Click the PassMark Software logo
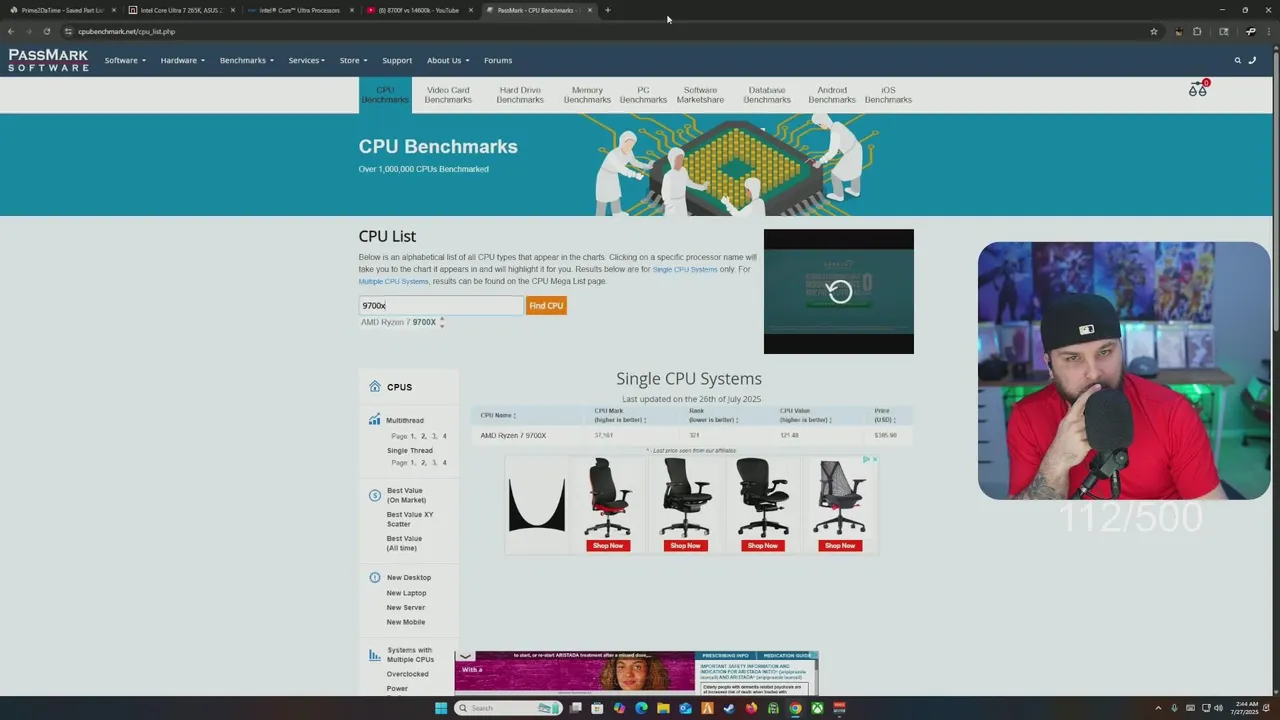The width and height of the screenshot is (1280, 720). [48, 60]
